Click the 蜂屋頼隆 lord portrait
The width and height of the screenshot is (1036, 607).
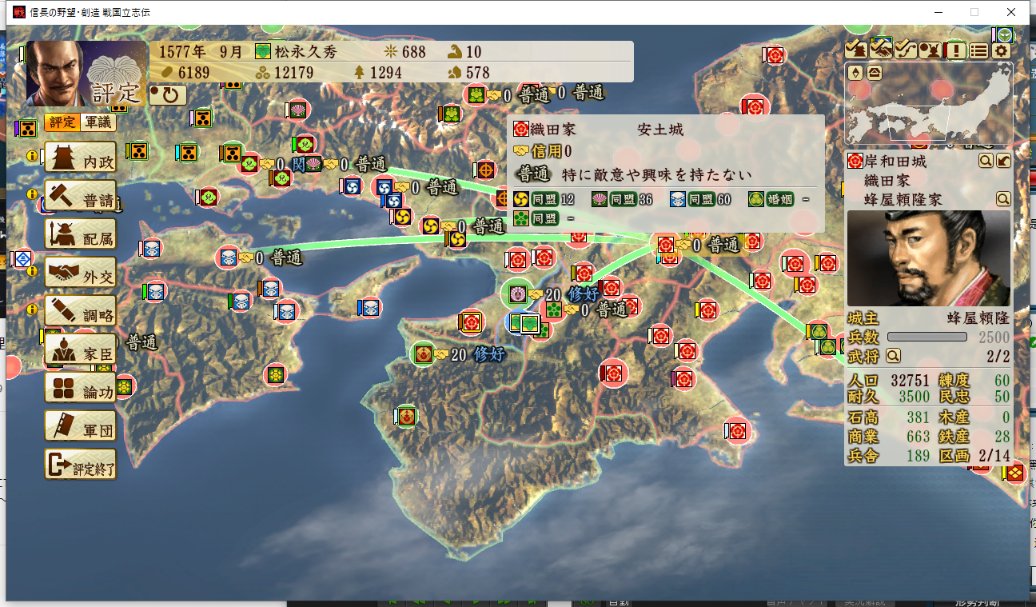click(x=928, y=258)
